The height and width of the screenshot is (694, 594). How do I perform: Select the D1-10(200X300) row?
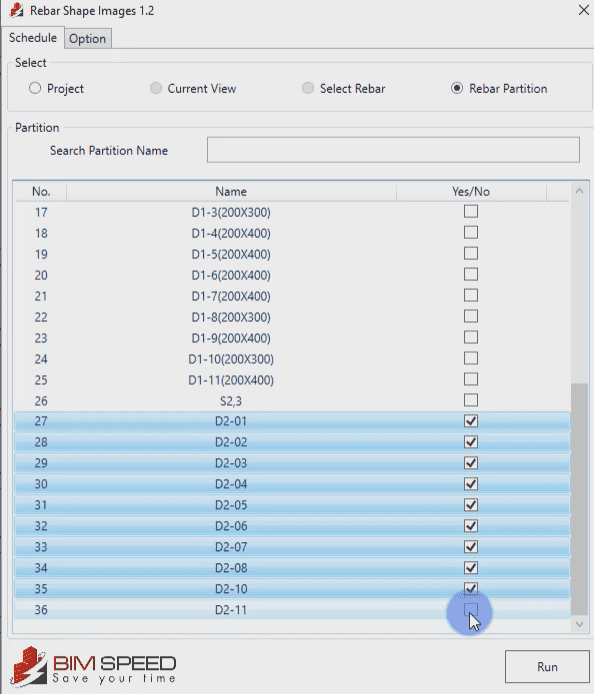[x=292, y=359]
